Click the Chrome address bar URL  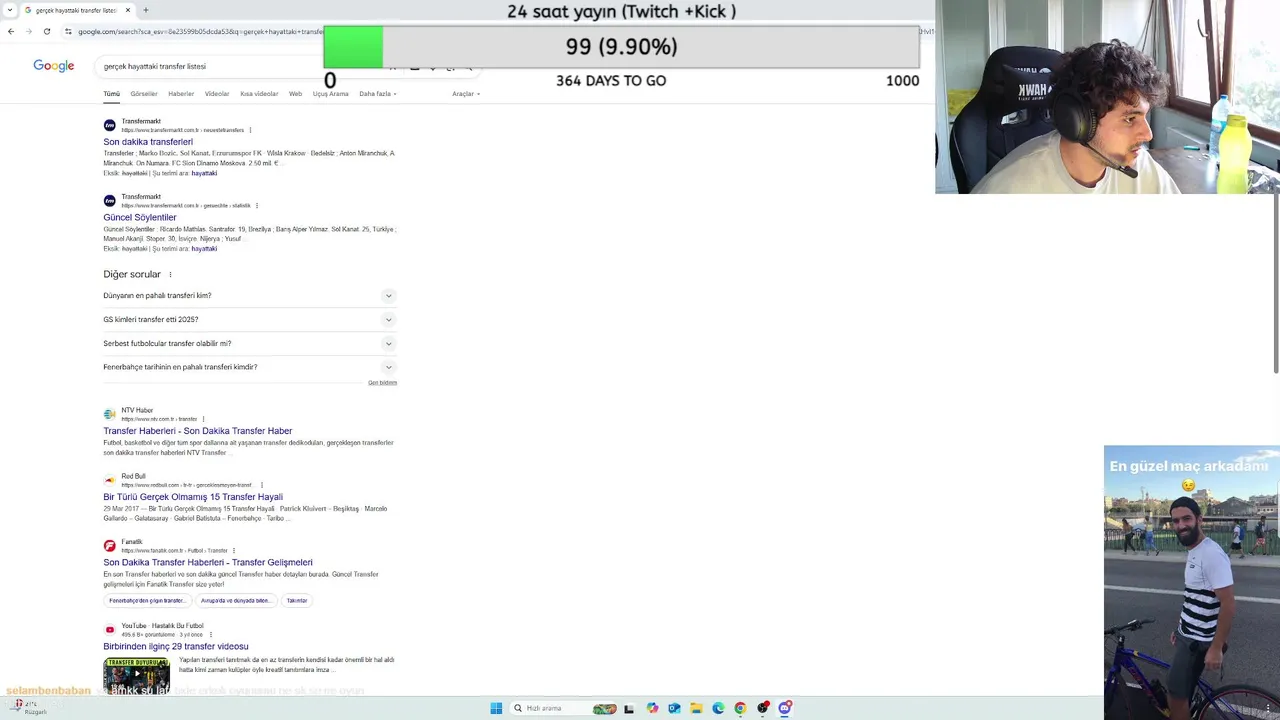200,31
